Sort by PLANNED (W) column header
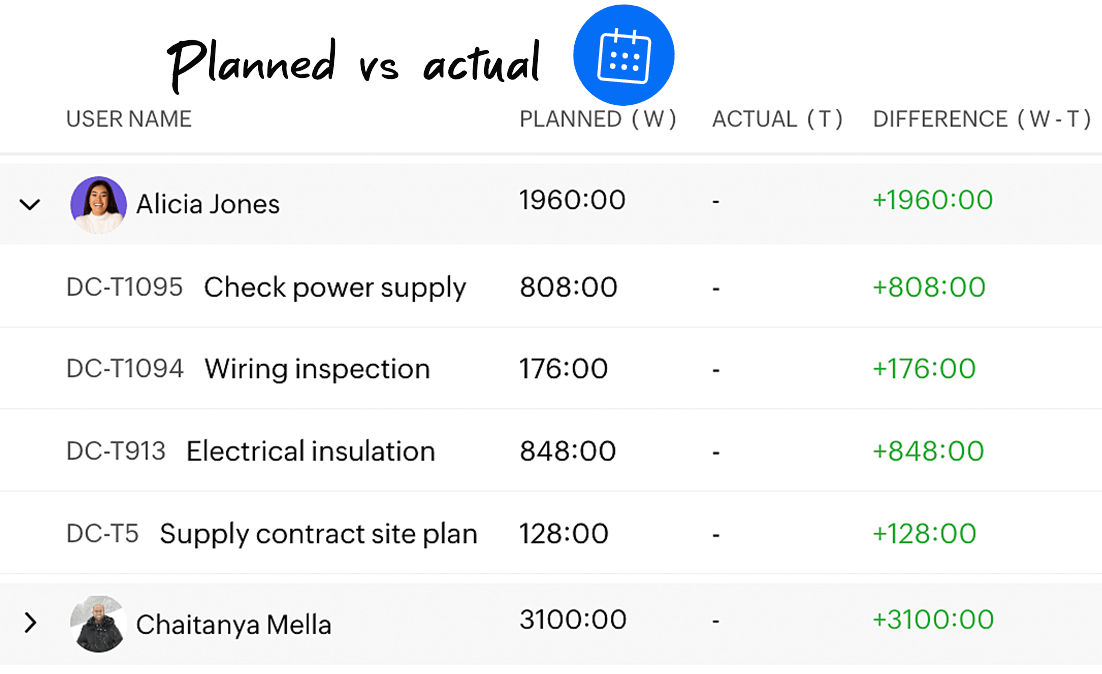The width and height of the screenshot is (1102, 674). click(x=598, y=119)
